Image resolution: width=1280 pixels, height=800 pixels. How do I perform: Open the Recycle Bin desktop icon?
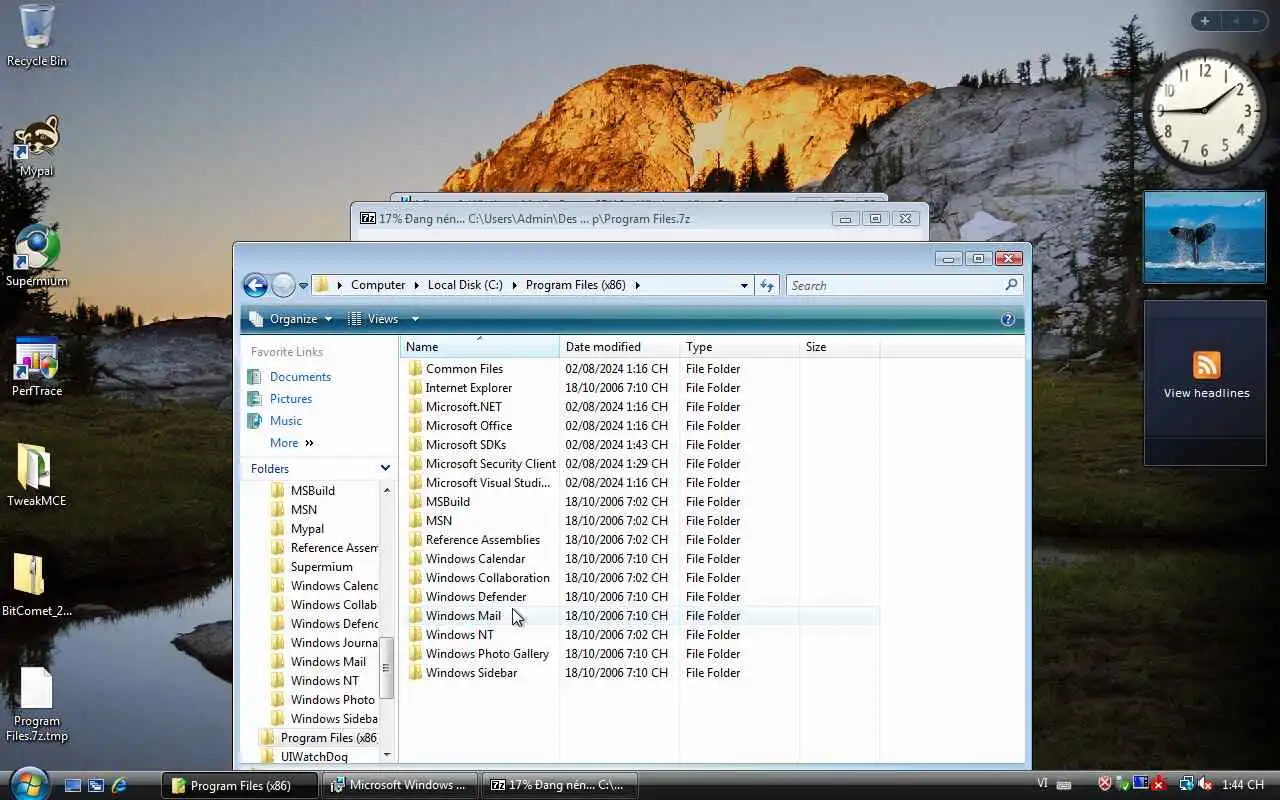37,35
